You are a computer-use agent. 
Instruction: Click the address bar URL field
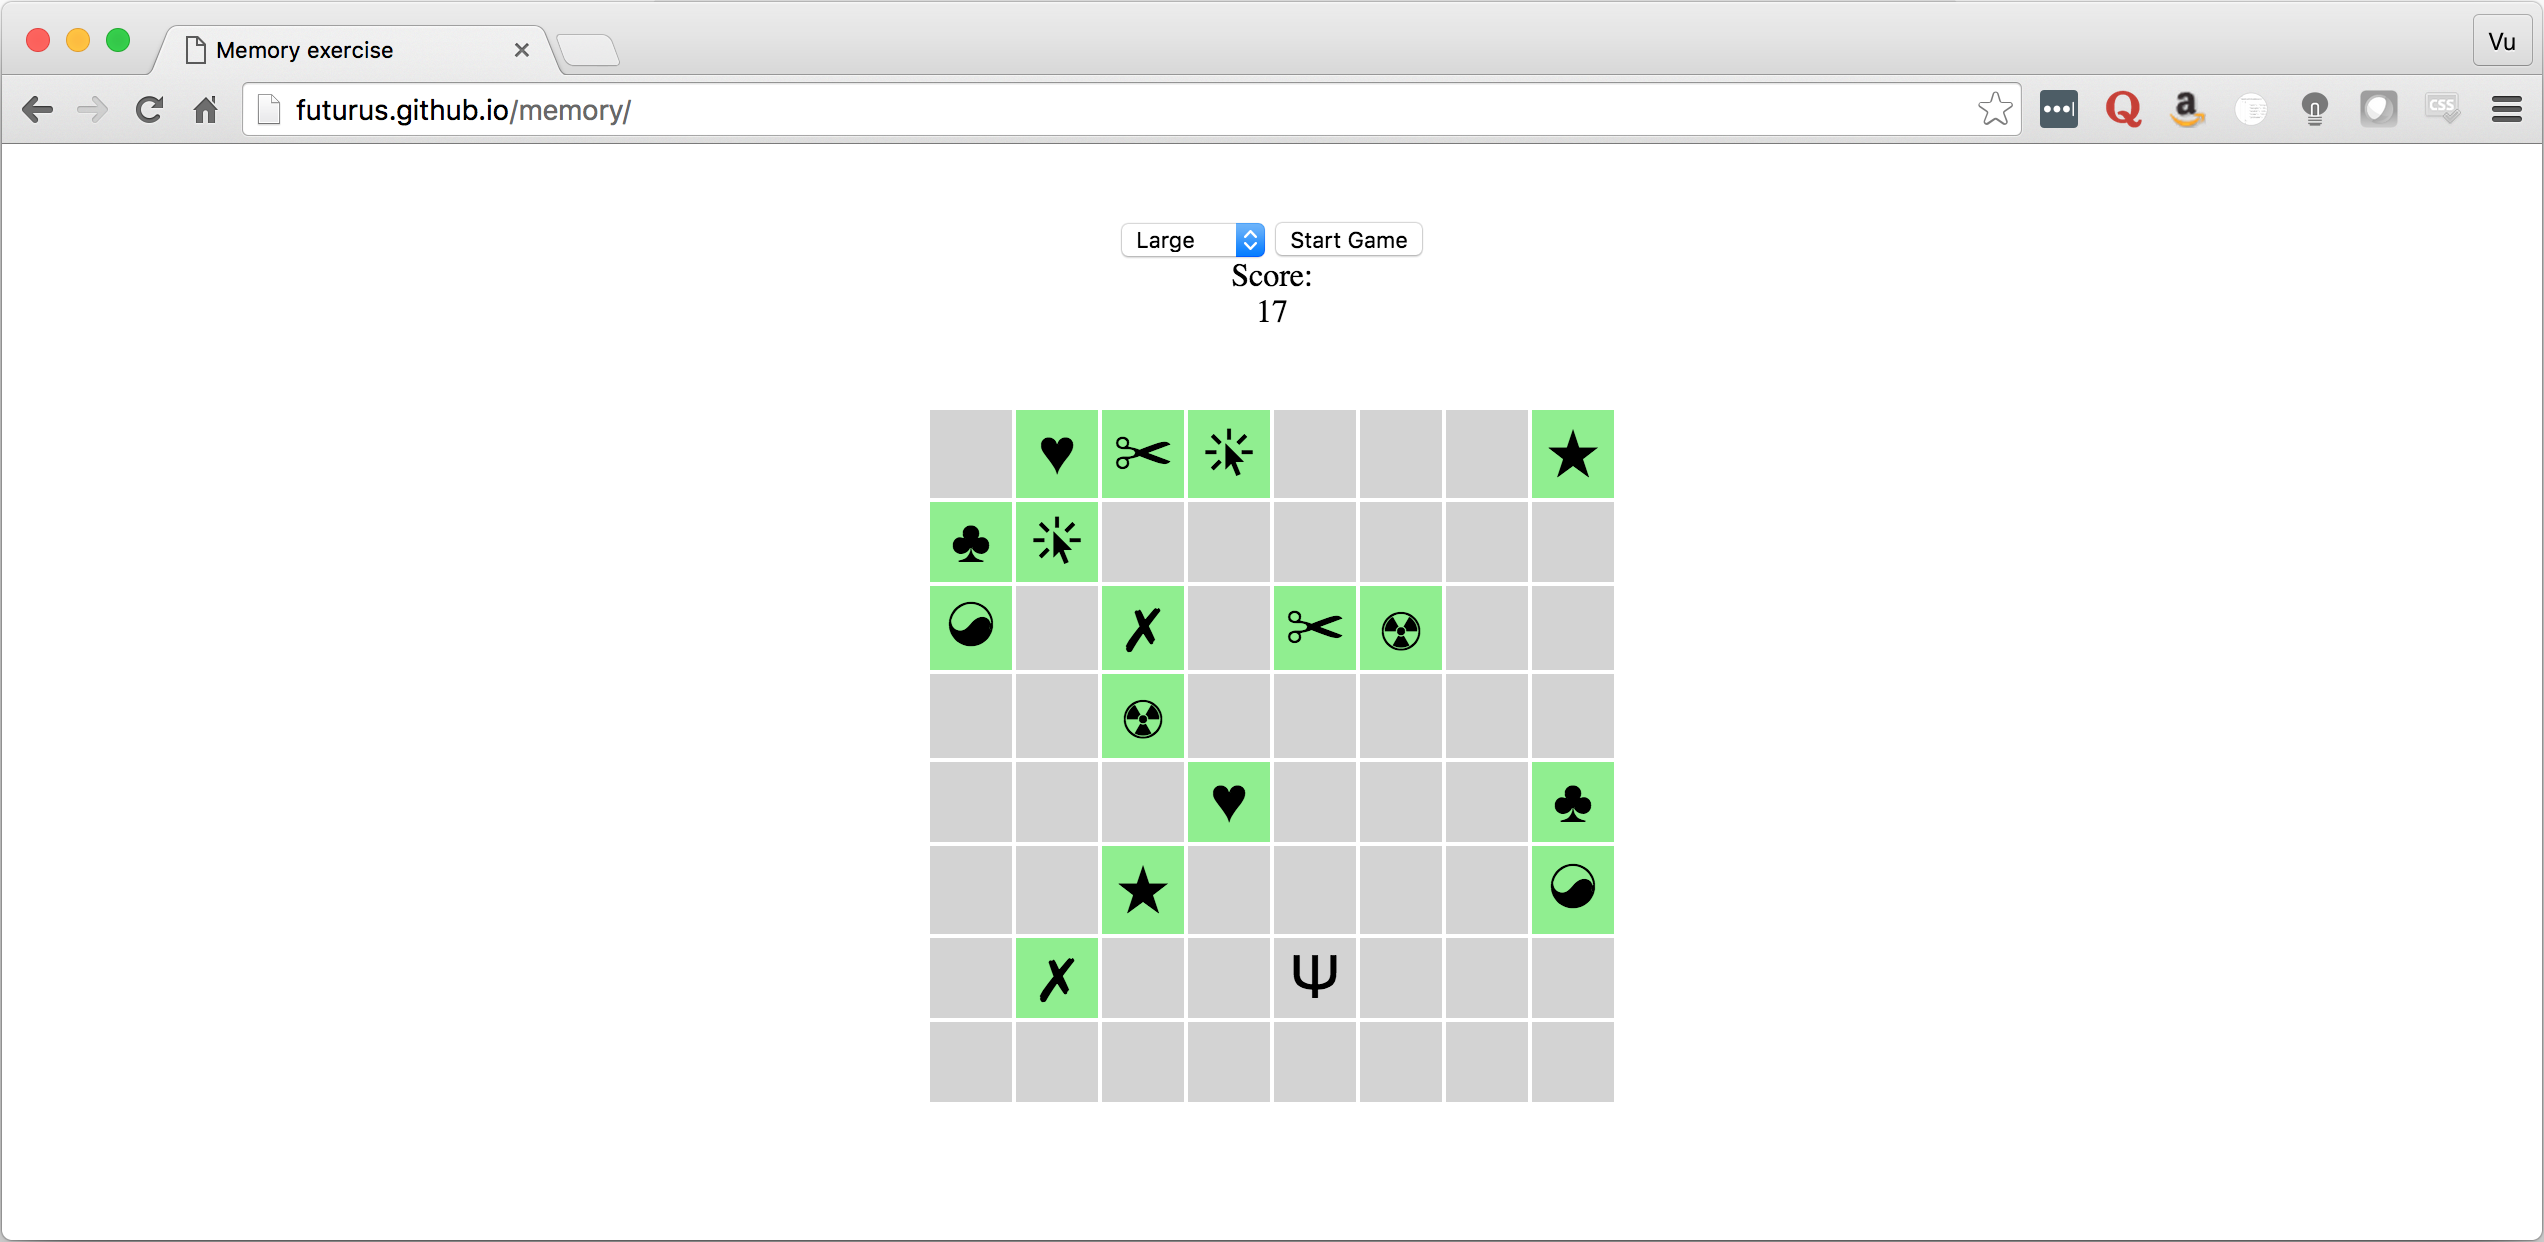[1100, 110]
